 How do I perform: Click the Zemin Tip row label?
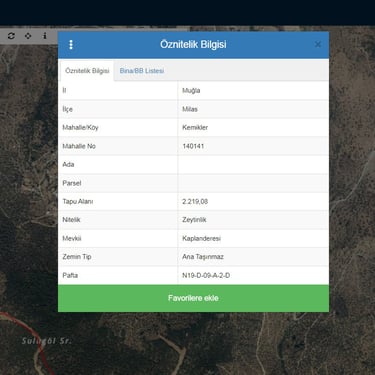(77, 257)
